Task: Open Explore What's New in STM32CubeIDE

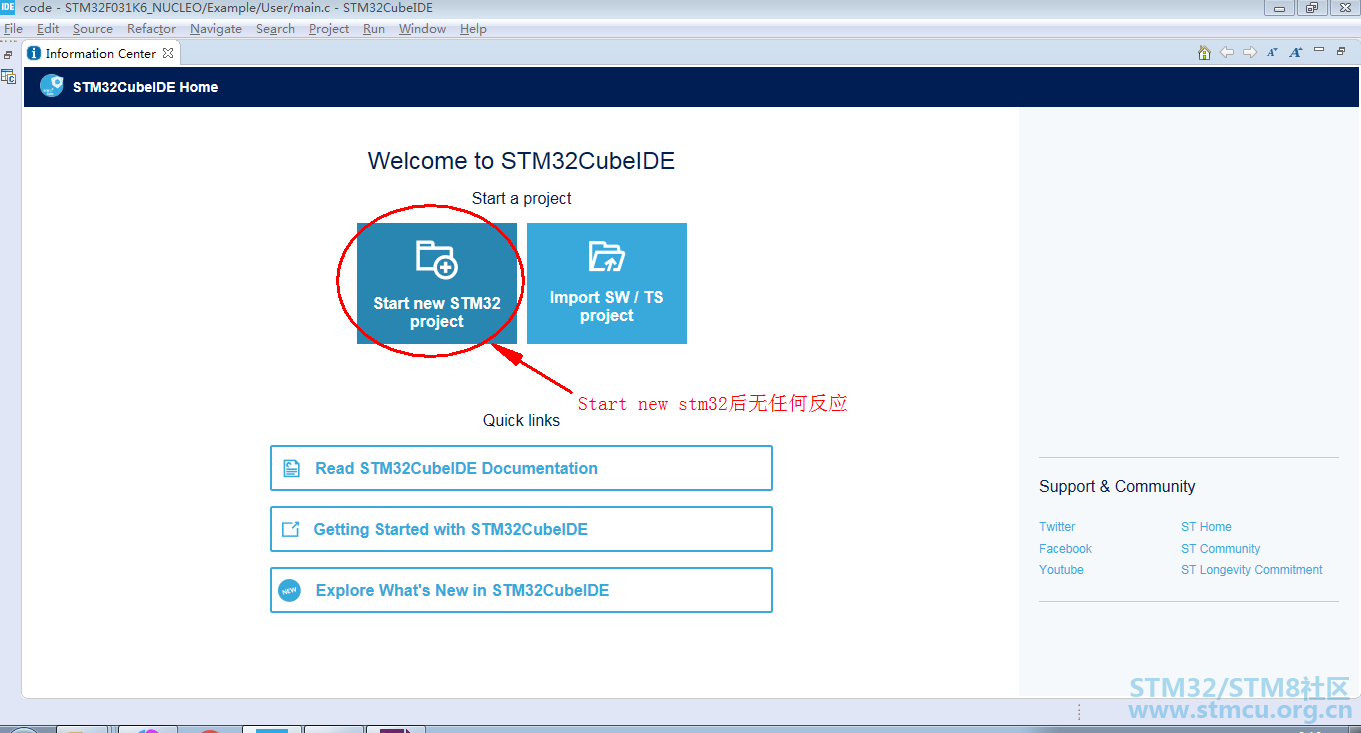Action: (x=521, y=590)
